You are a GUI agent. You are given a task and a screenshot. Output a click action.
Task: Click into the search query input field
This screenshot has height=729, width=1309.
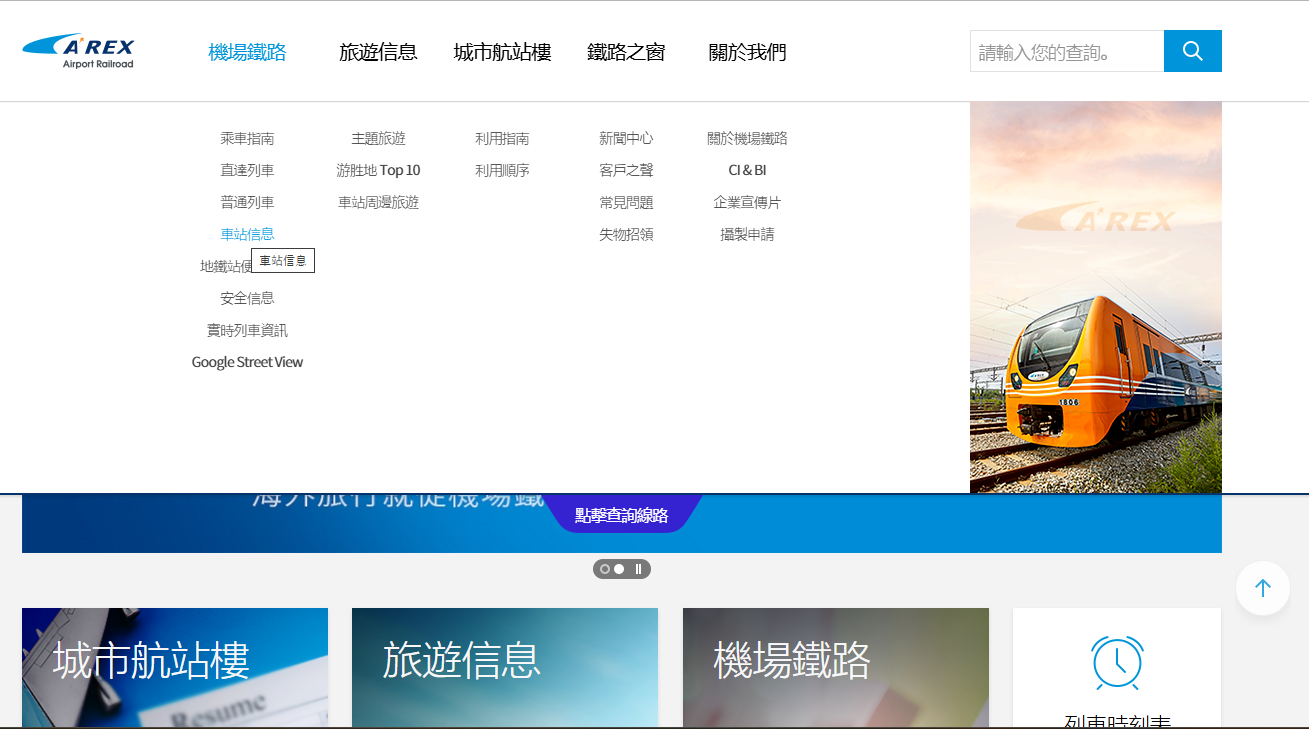[x=1067, y=51]
